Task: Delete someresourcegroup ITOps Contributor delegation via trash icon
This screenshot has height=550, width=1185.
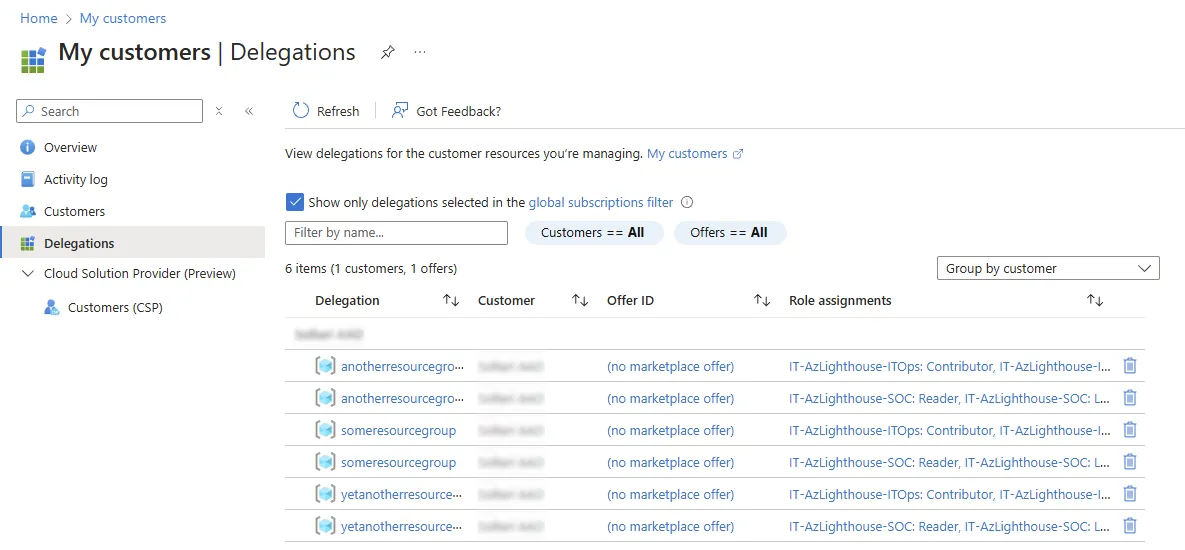Action: click(x=1130, y=431)
